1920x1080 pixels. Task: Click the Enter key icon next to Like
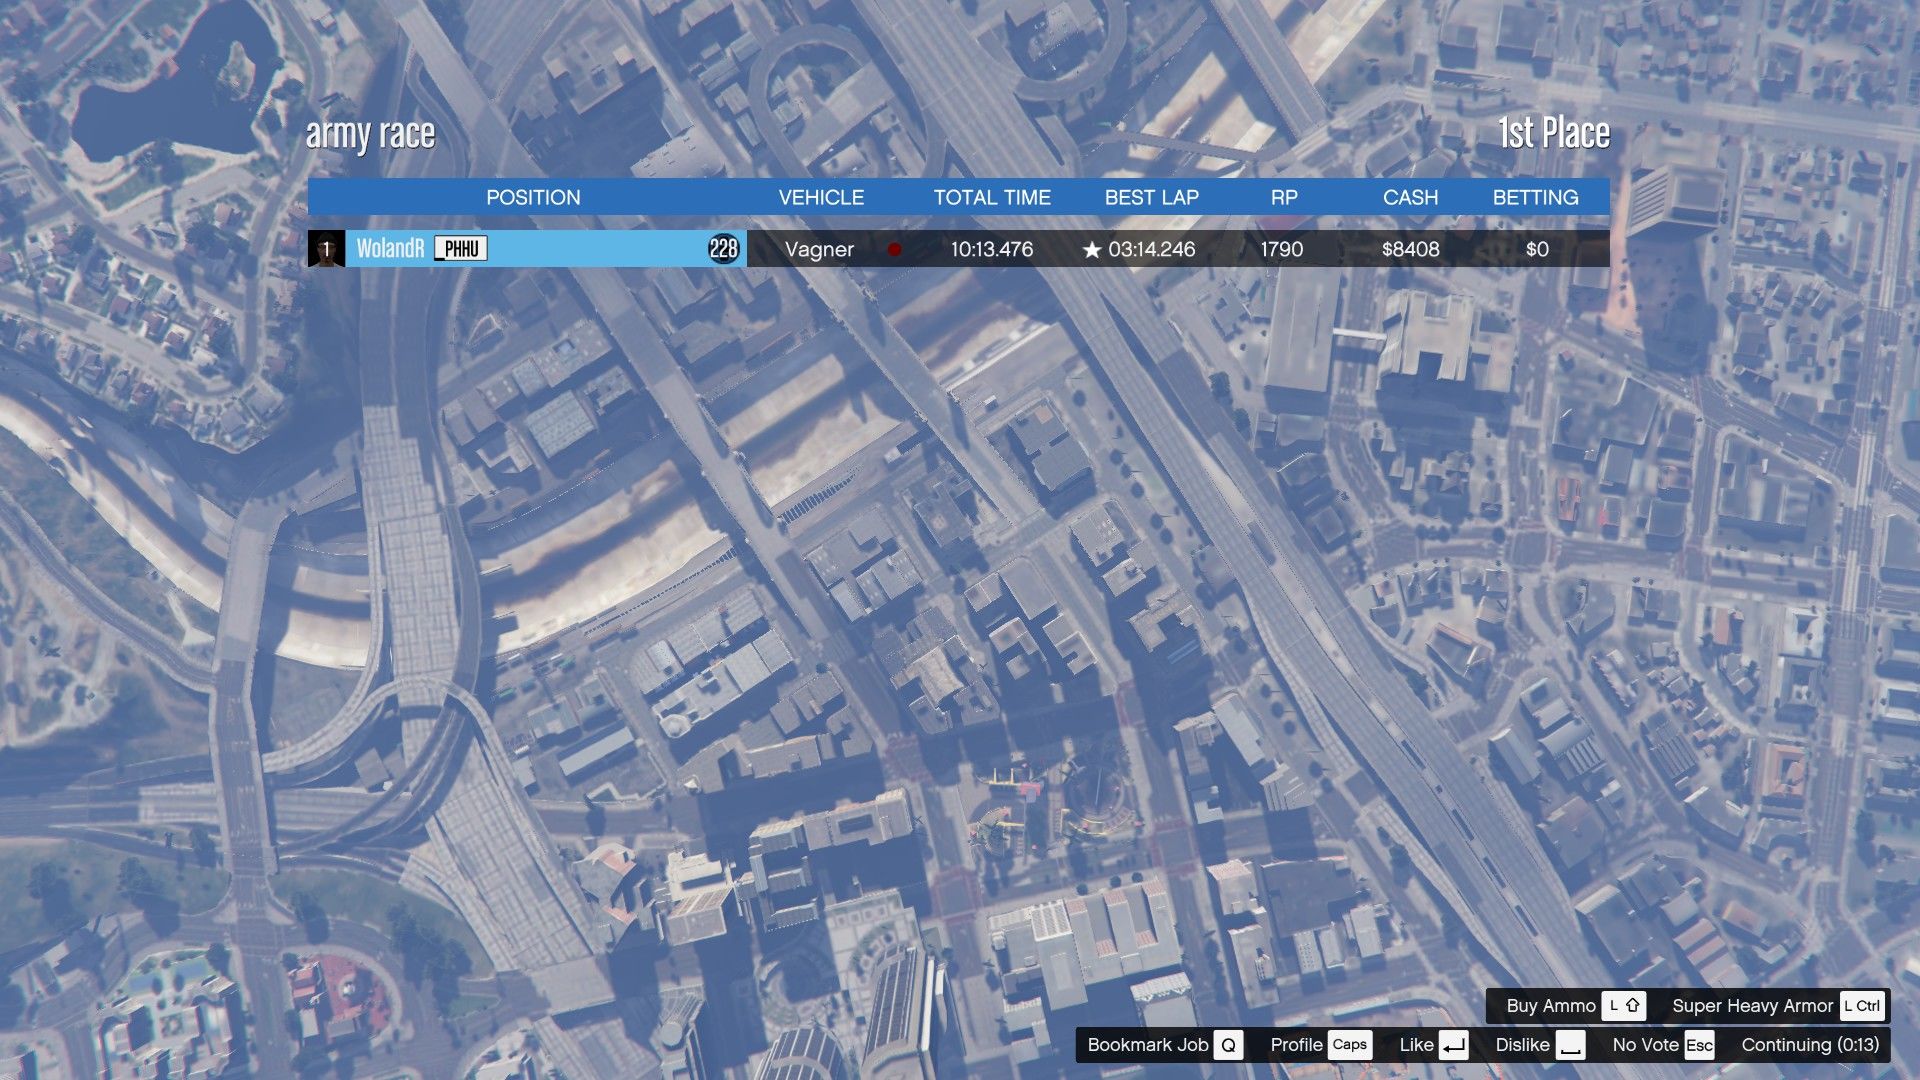(1453, 1045)
